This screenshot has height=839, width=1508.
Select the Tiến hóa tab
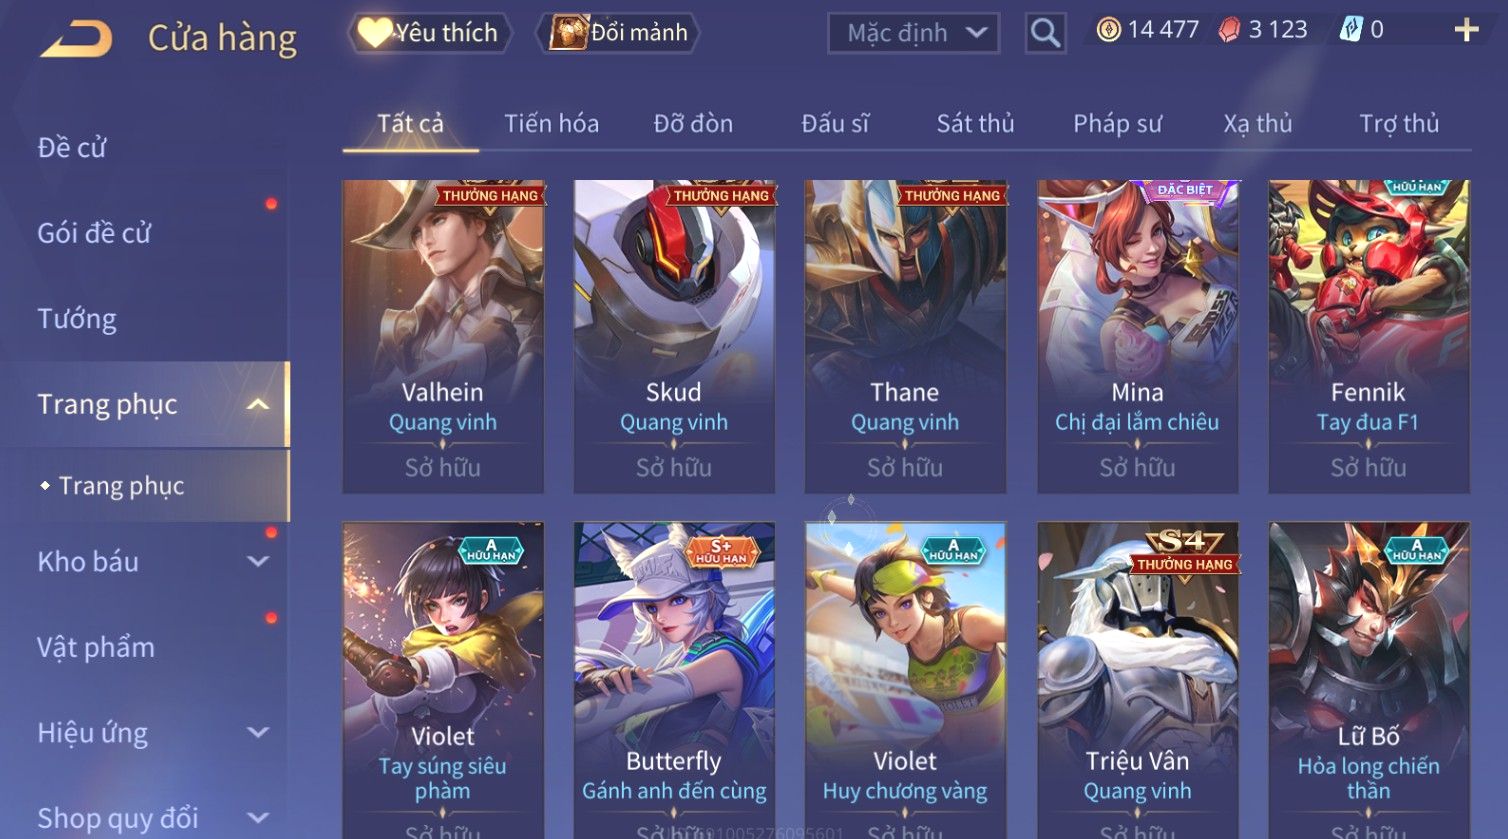pyautogui.click(x=551, y=123)
